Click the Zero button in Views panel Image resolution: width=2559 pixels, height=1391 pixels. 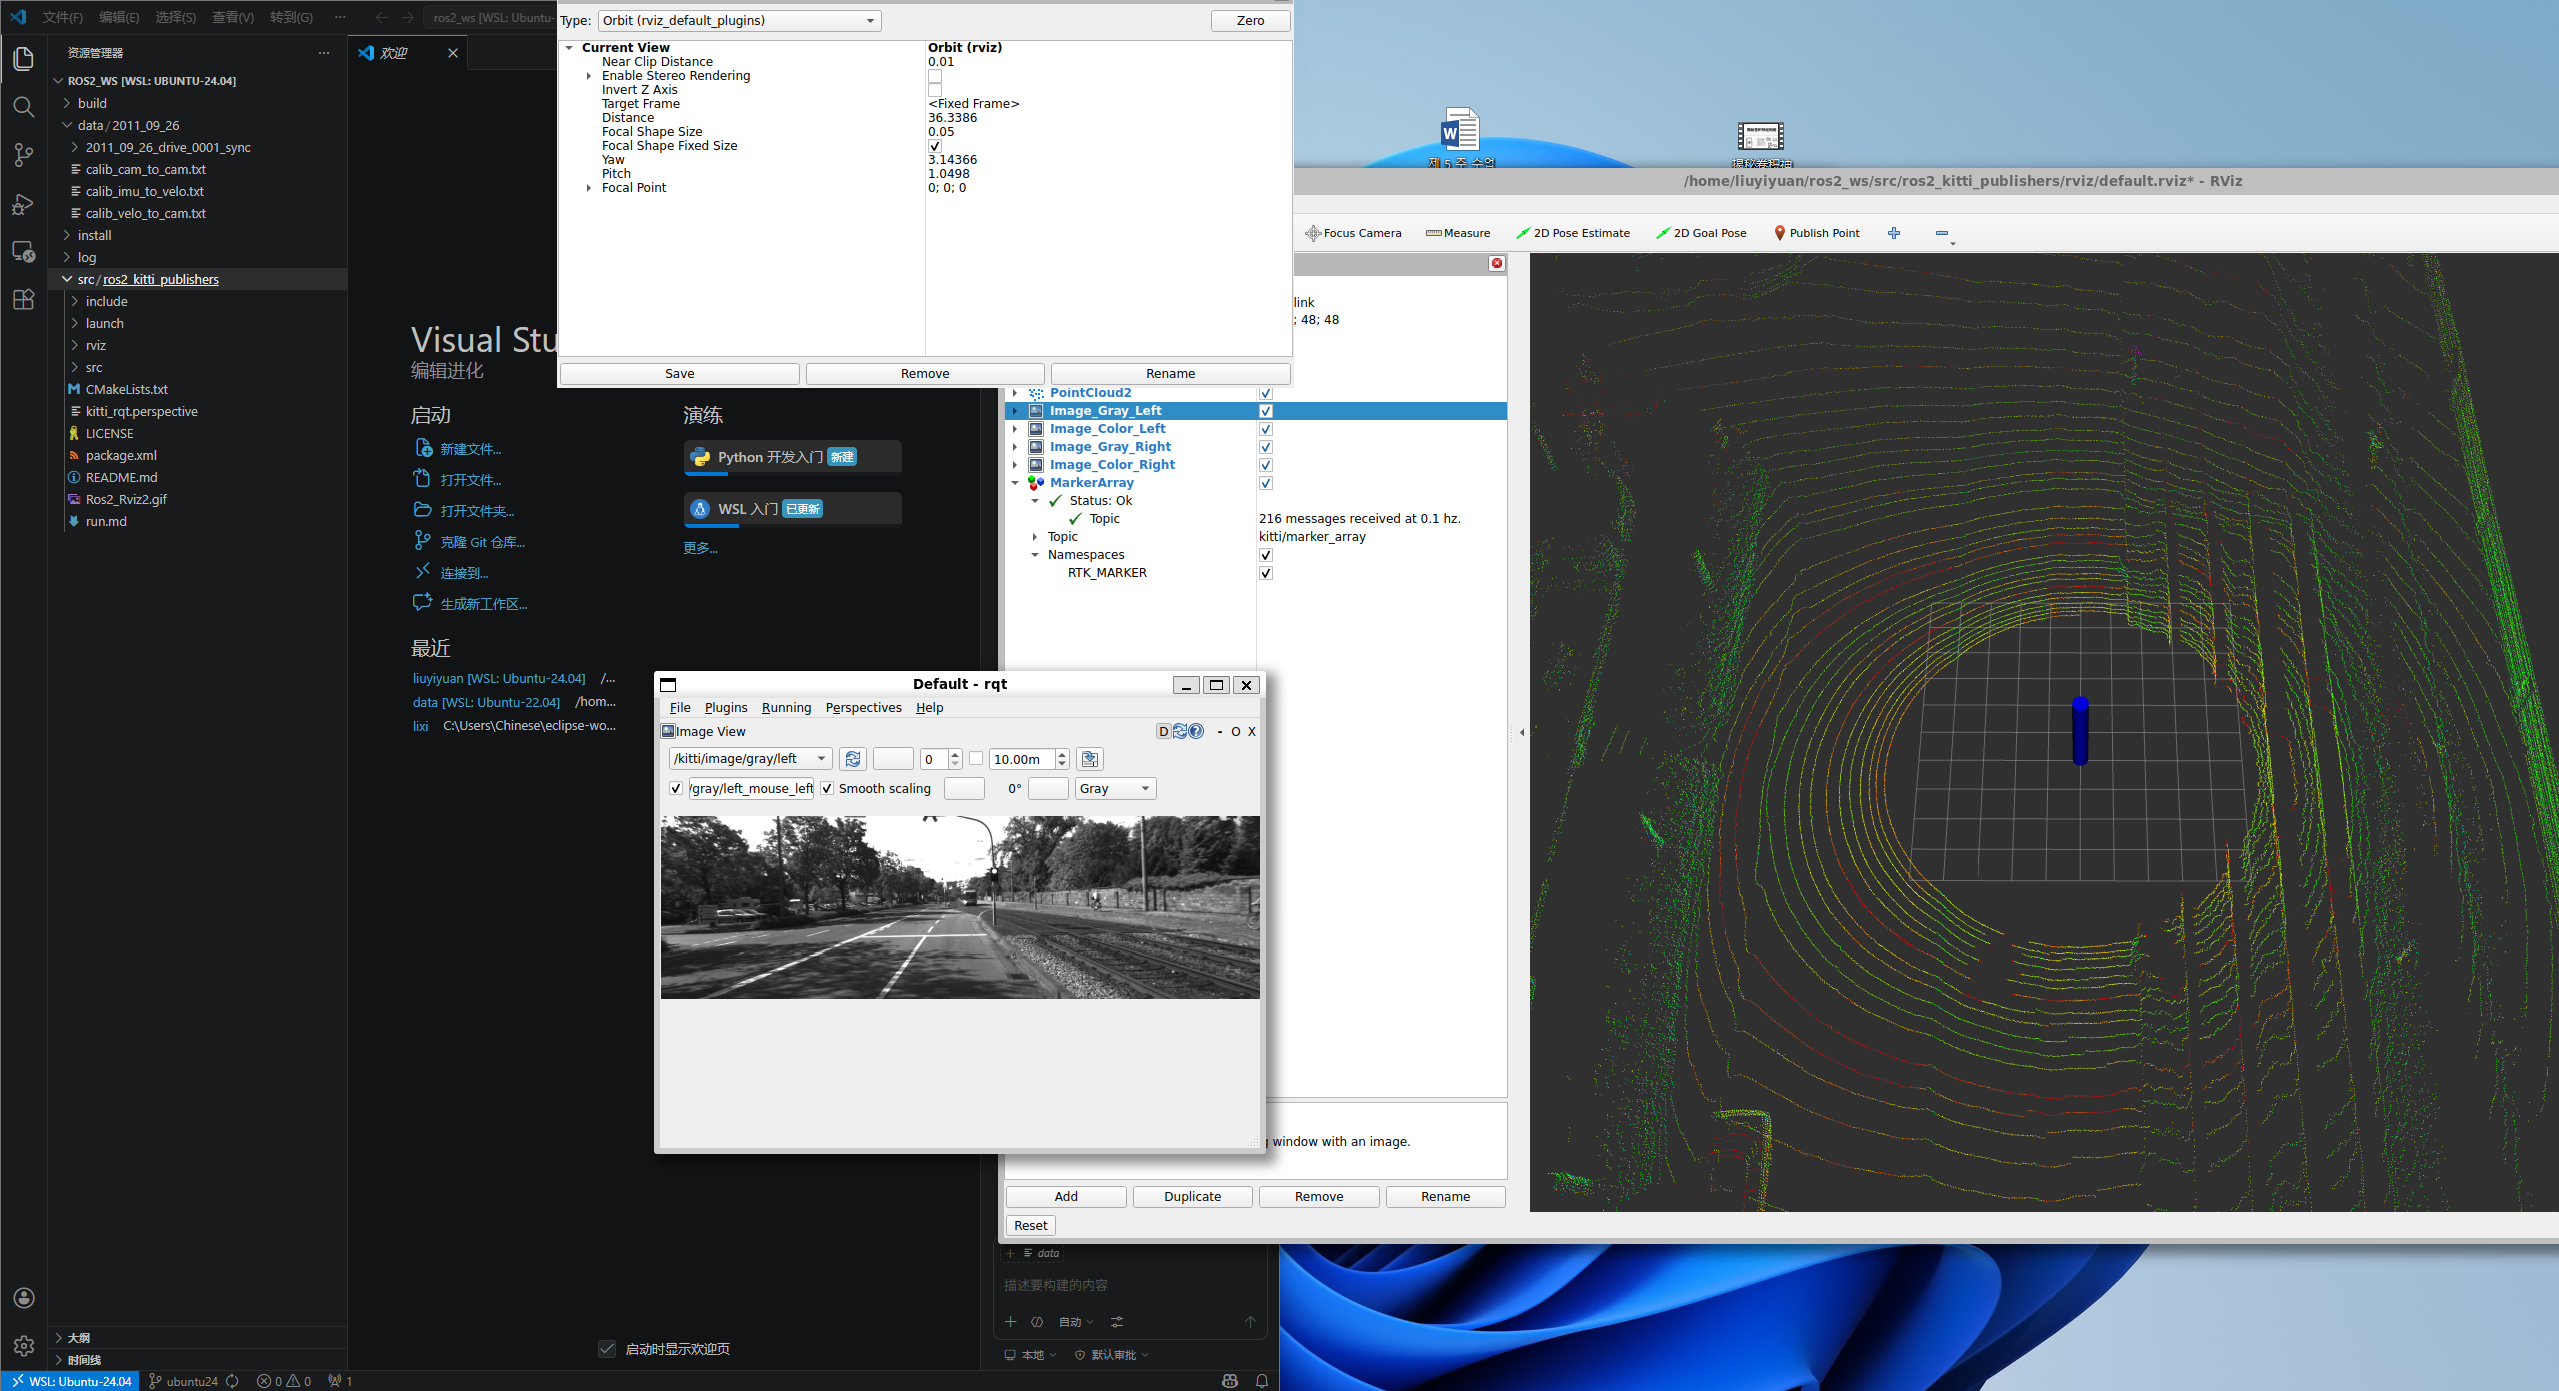(1250, 21)
